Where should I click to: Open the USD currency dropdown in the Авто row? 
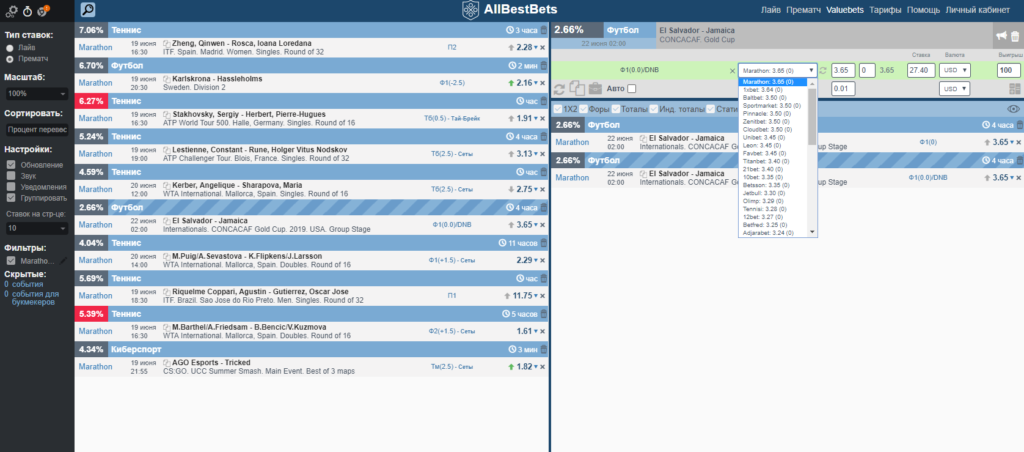tap(955, 89)
